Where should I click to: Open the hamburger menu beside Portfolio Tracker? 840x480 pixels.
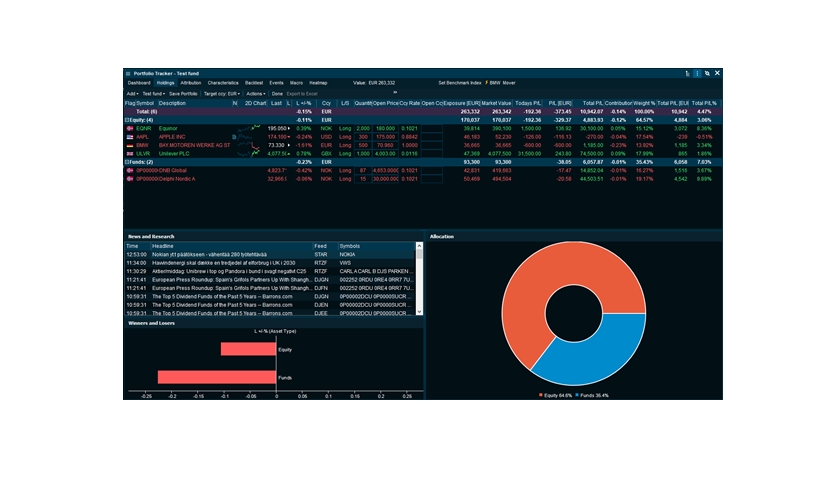[128, 73]
